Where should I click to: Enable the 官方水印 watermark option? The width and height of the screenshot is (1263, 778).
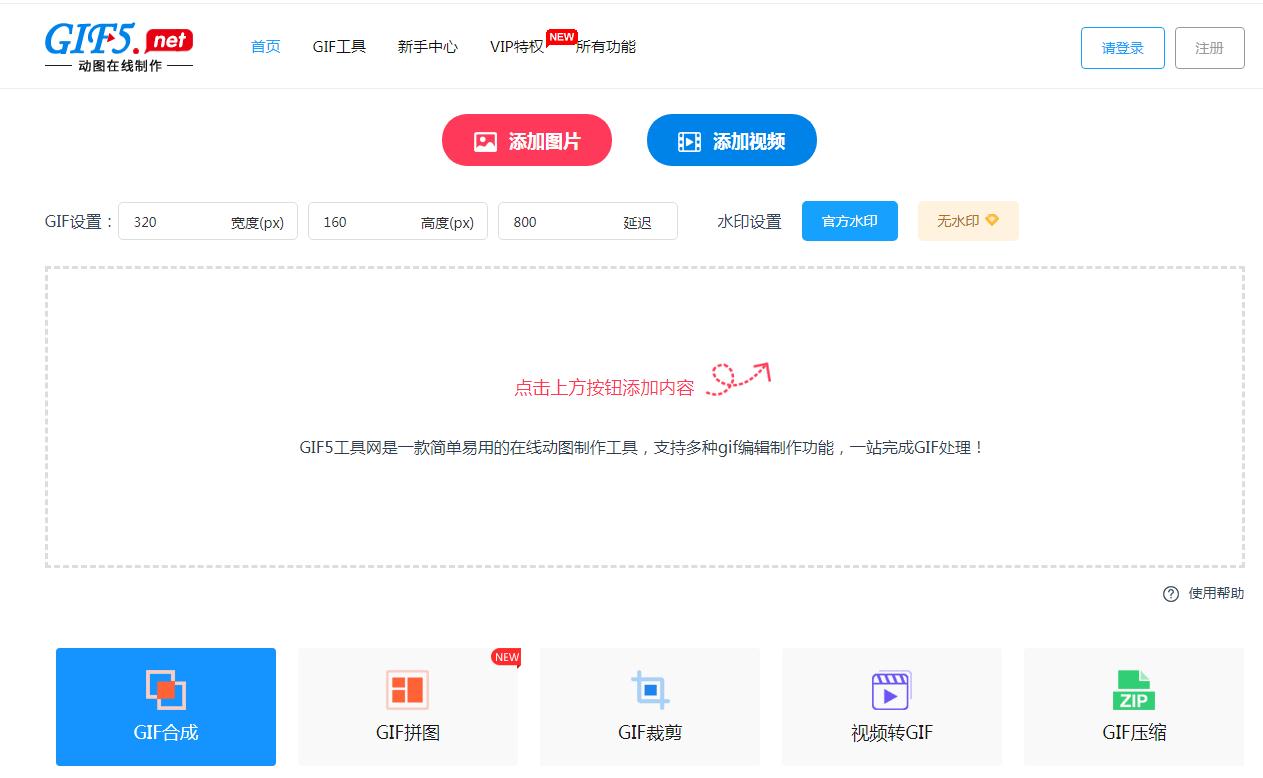849,220
